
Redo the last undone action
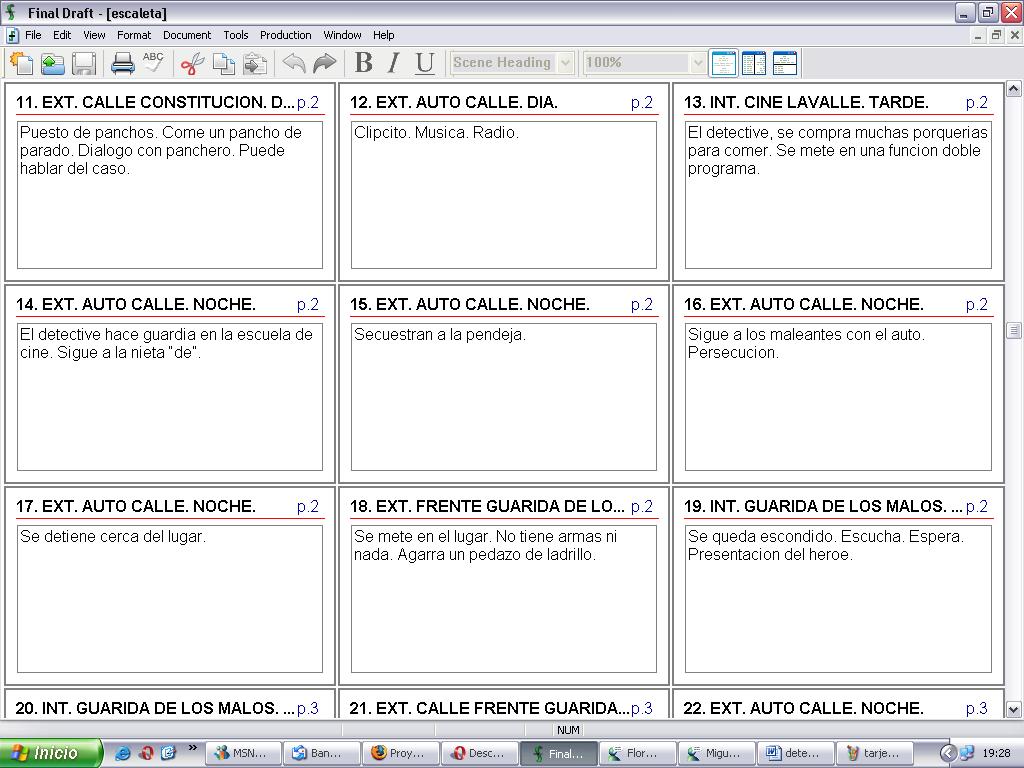click(x=325, y=63)
